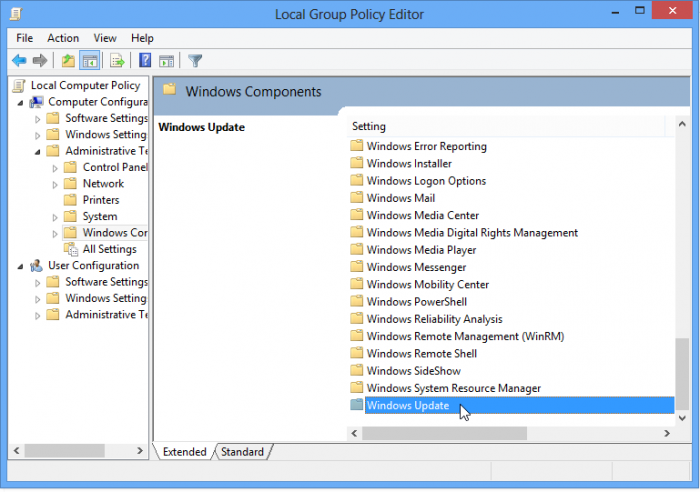Expand Windows Settings under User Configuration
This screenshot has height=492, width=700.
(x=38, y=299)
